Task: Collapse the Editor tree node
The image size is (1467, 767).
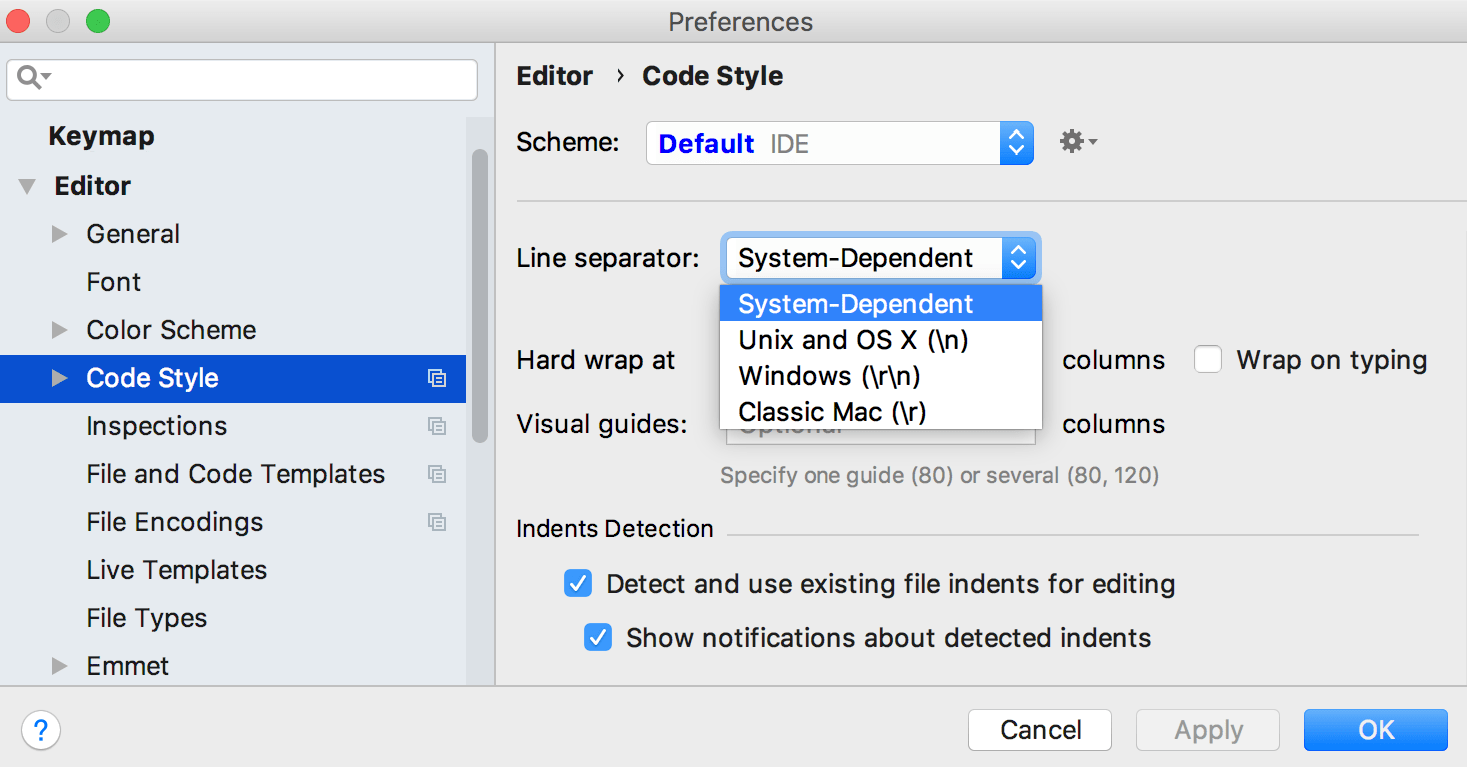Action: (26, 185)
